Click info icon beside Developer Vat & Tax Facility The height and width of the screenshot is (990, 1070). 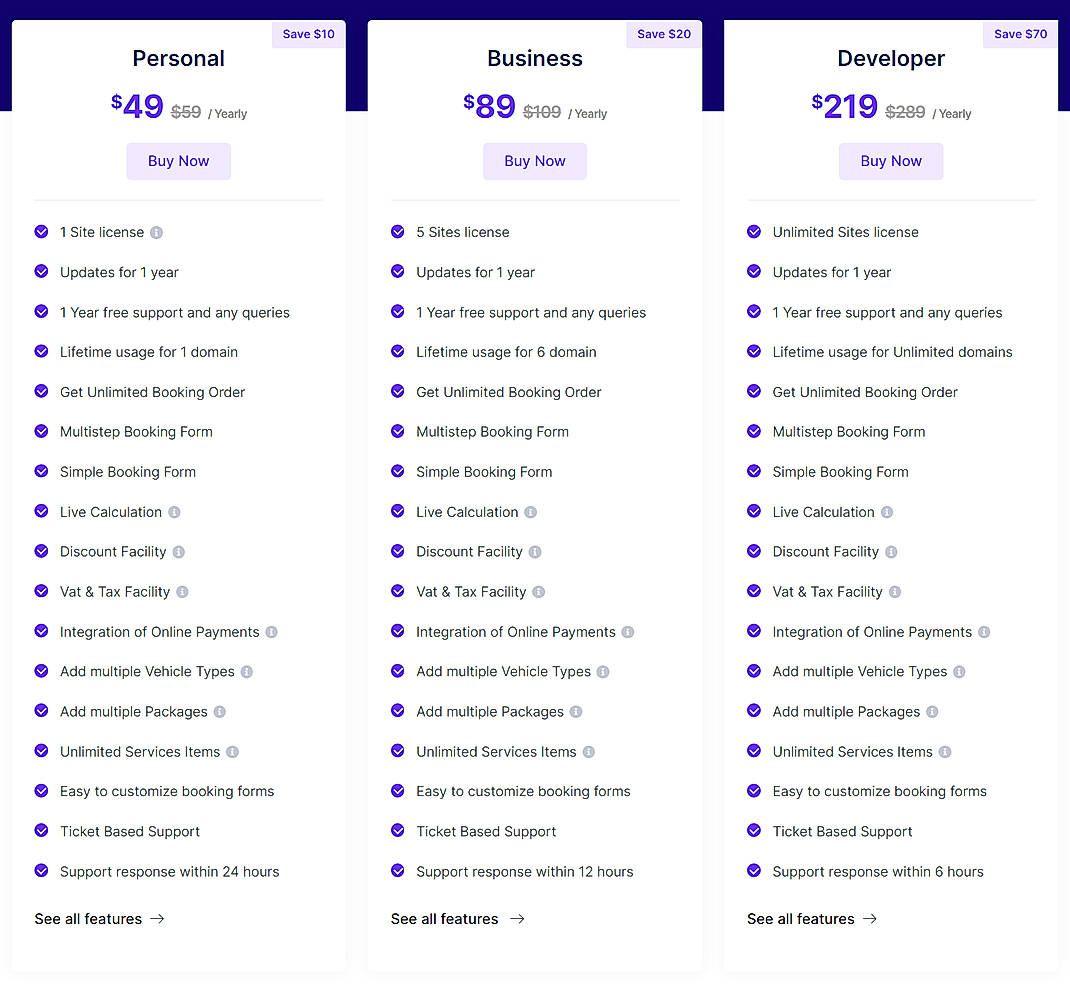coord(895,592)
